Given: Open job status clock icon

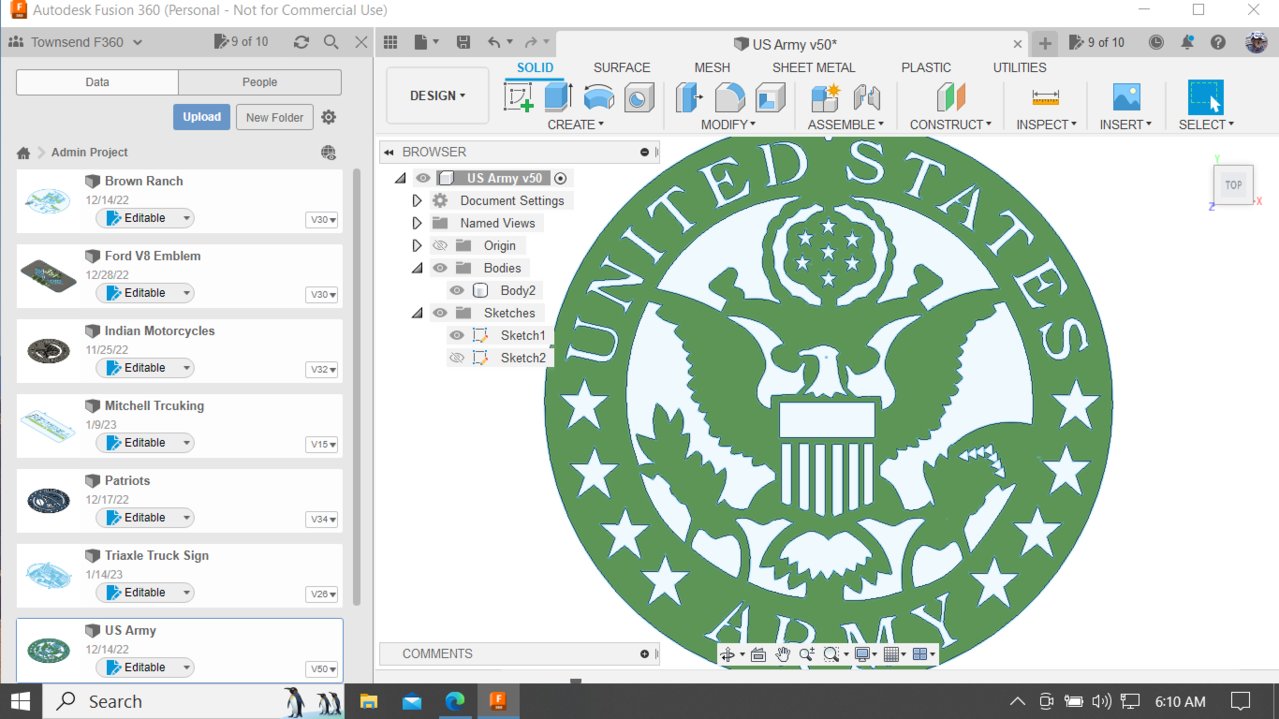Looking at the screenshot, I should pyautogui.click(x=1156, y=42).
